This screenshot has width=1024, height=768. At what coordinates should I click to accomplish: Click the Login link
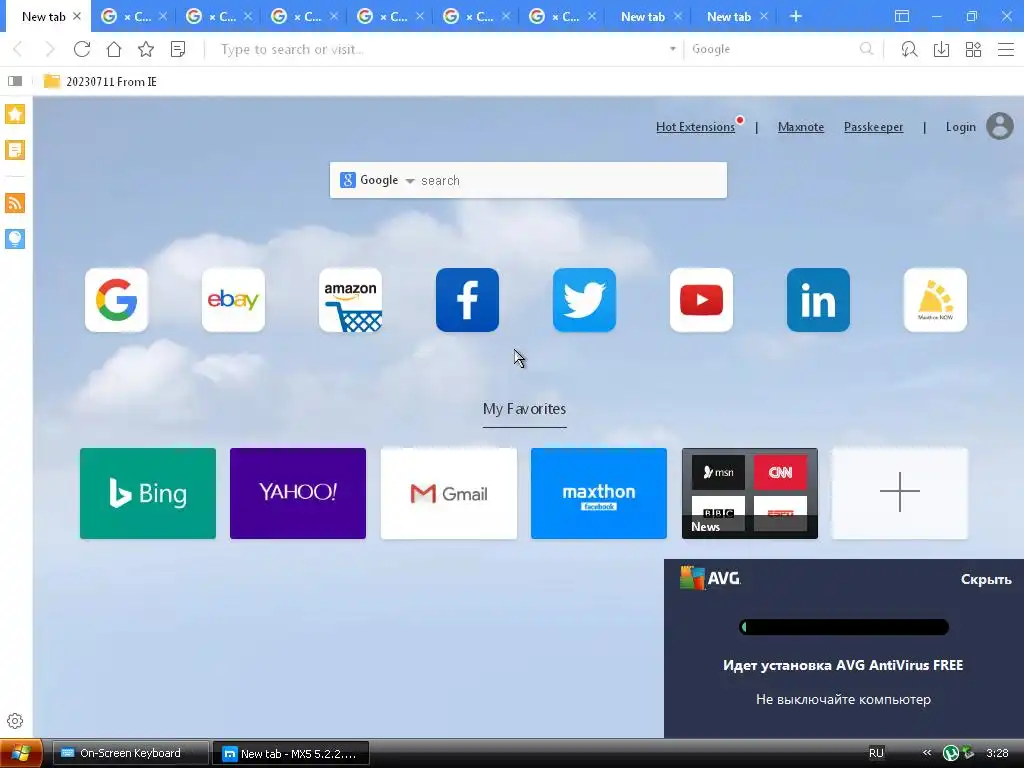(961, 127)
